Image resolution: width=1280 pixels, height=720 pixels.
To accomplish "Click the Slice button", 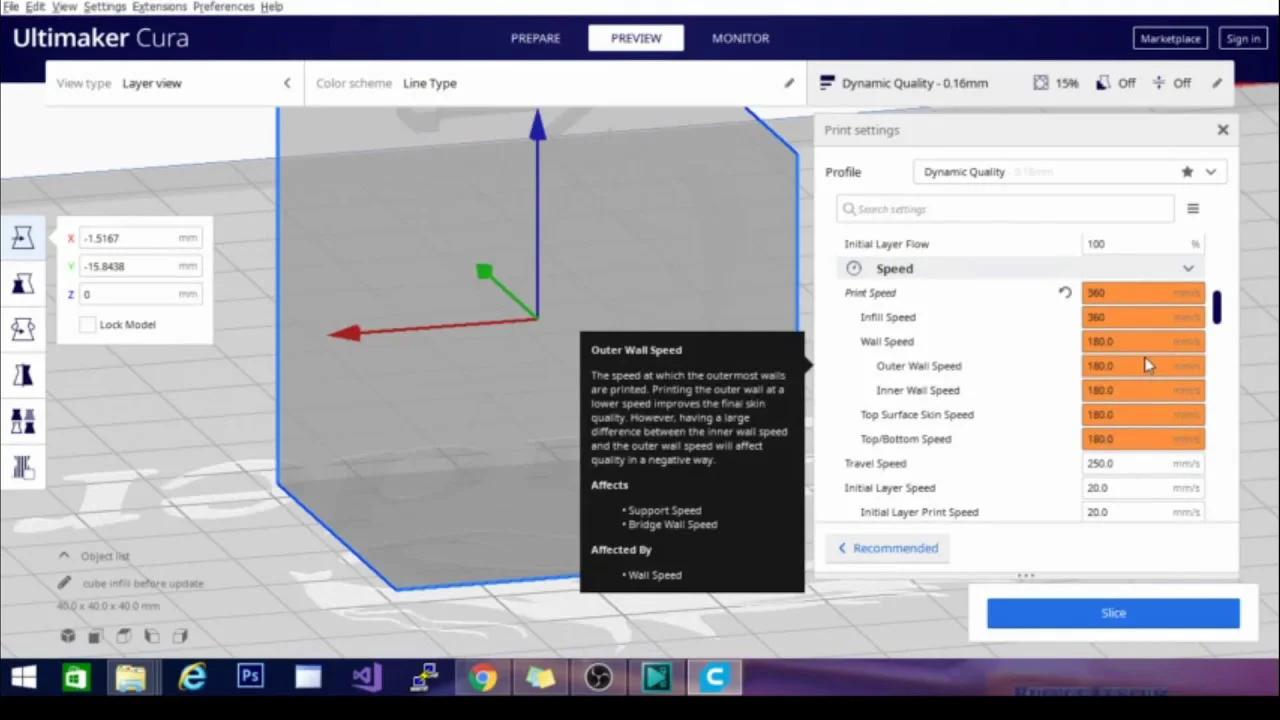I will click(x=1113, y=613).
